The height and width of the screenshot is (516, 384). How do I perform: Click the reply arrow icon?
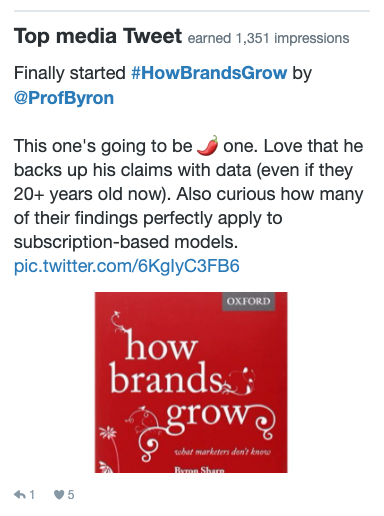click(x=20, y=494)
